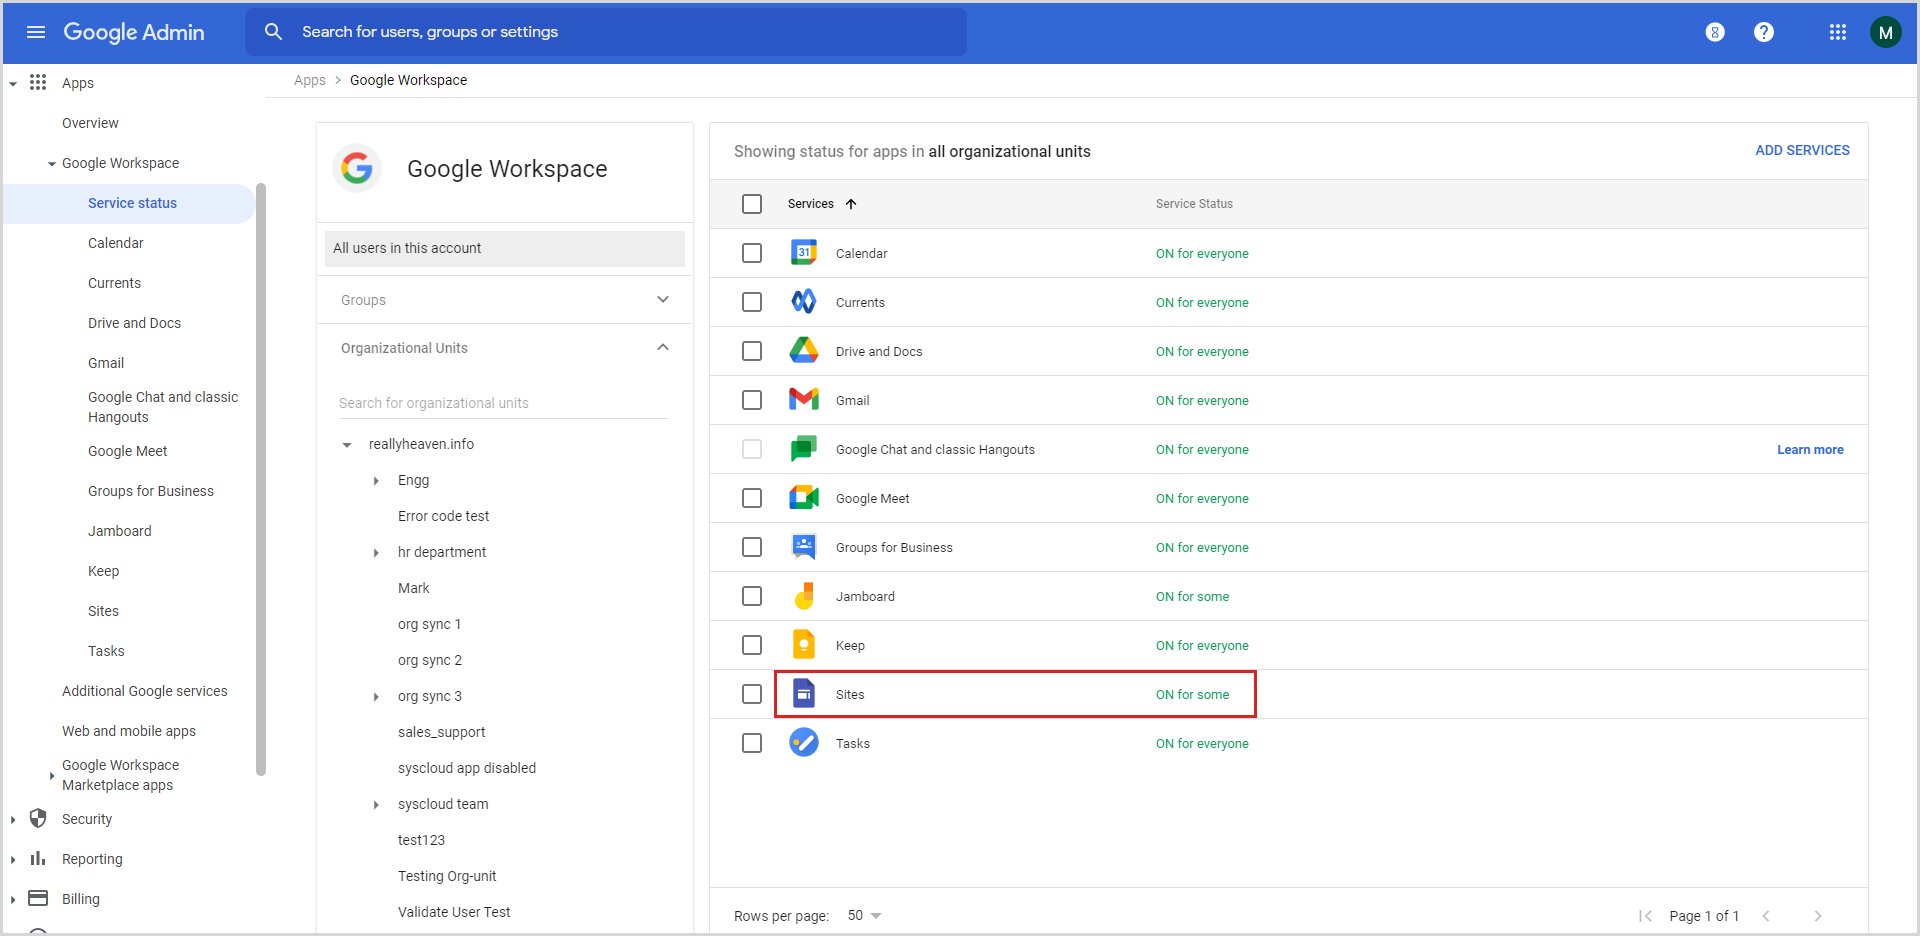Collapse the Organizational Units section
Screen dimensions: 1920x936
pyautogui.click(x=663, y=347)
